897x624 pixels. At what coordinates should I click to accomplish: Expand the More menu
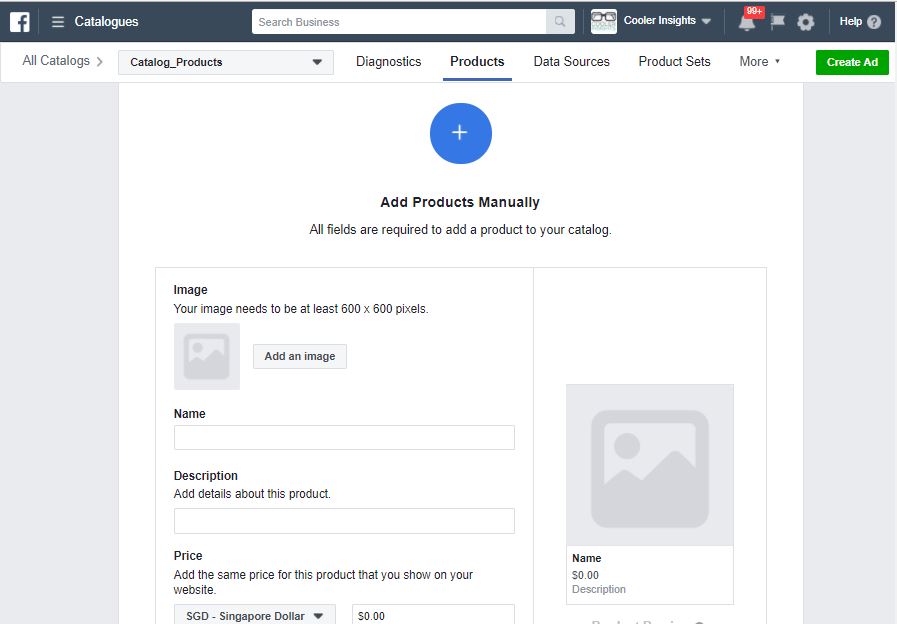(760, 61)
